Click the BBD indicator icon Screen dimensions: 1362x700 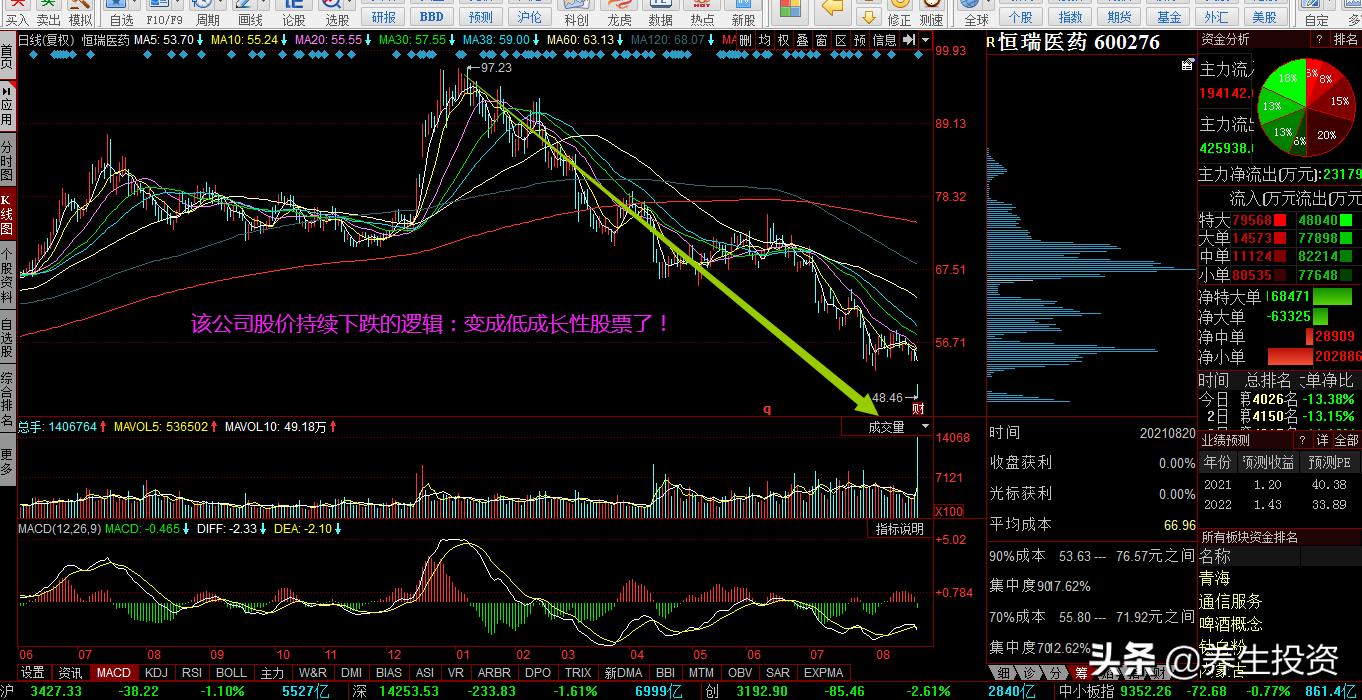430,15
